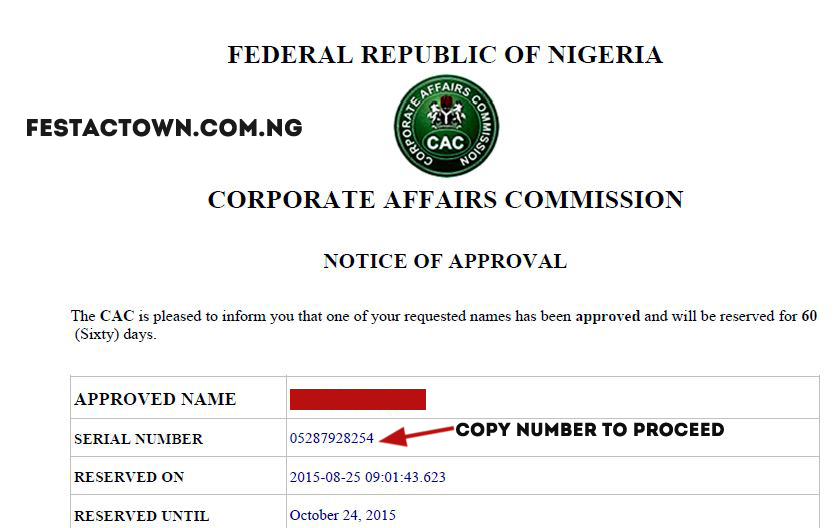Click the FESTACTOWN.COM.NG watermark text
Viewport: 836px width, 528px height.
pyautogui.click(x=164, y=128)
